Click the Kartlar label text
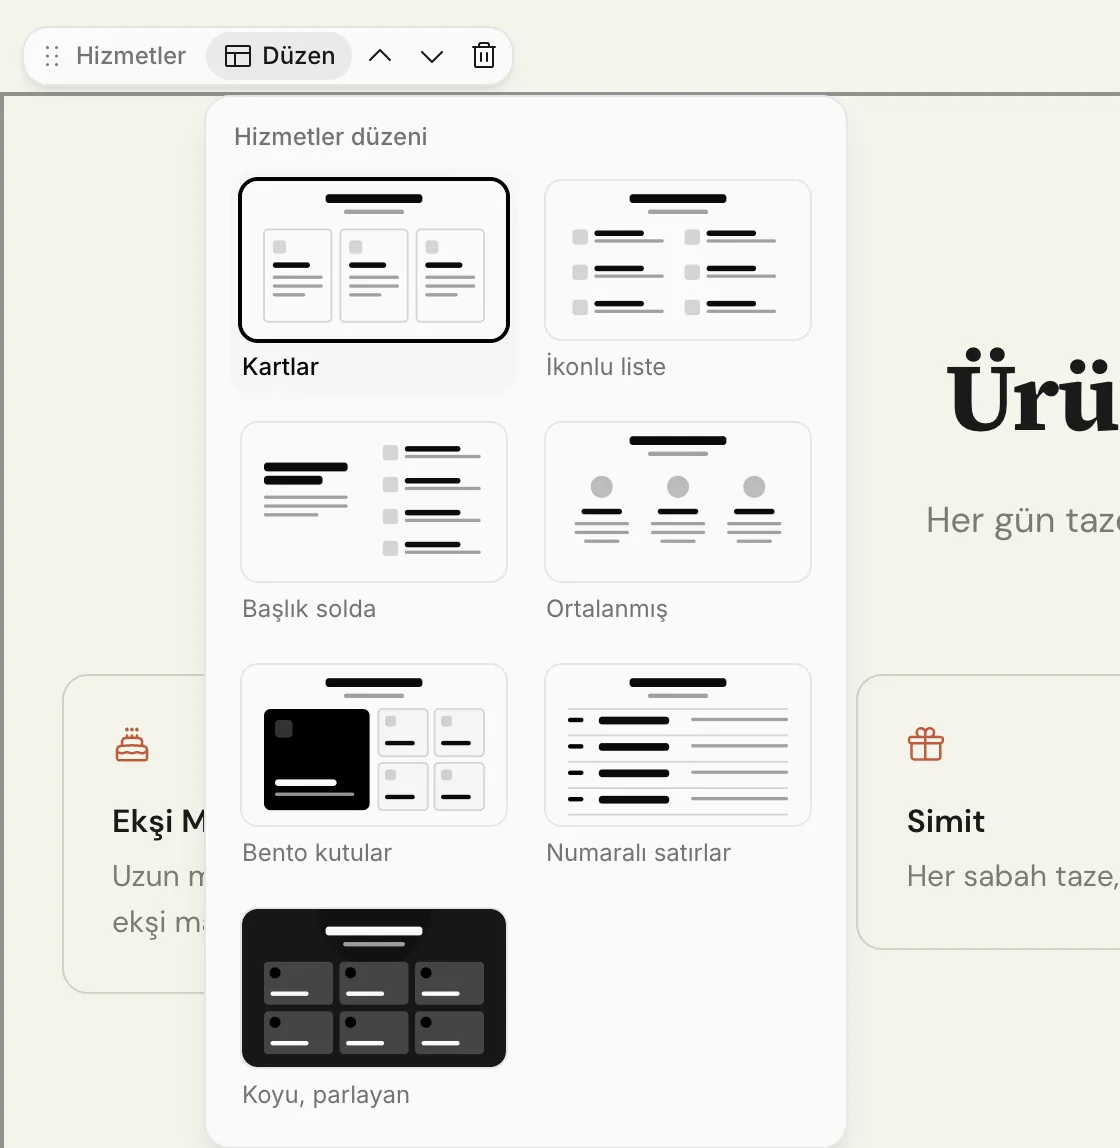 [x=280, y=366]
